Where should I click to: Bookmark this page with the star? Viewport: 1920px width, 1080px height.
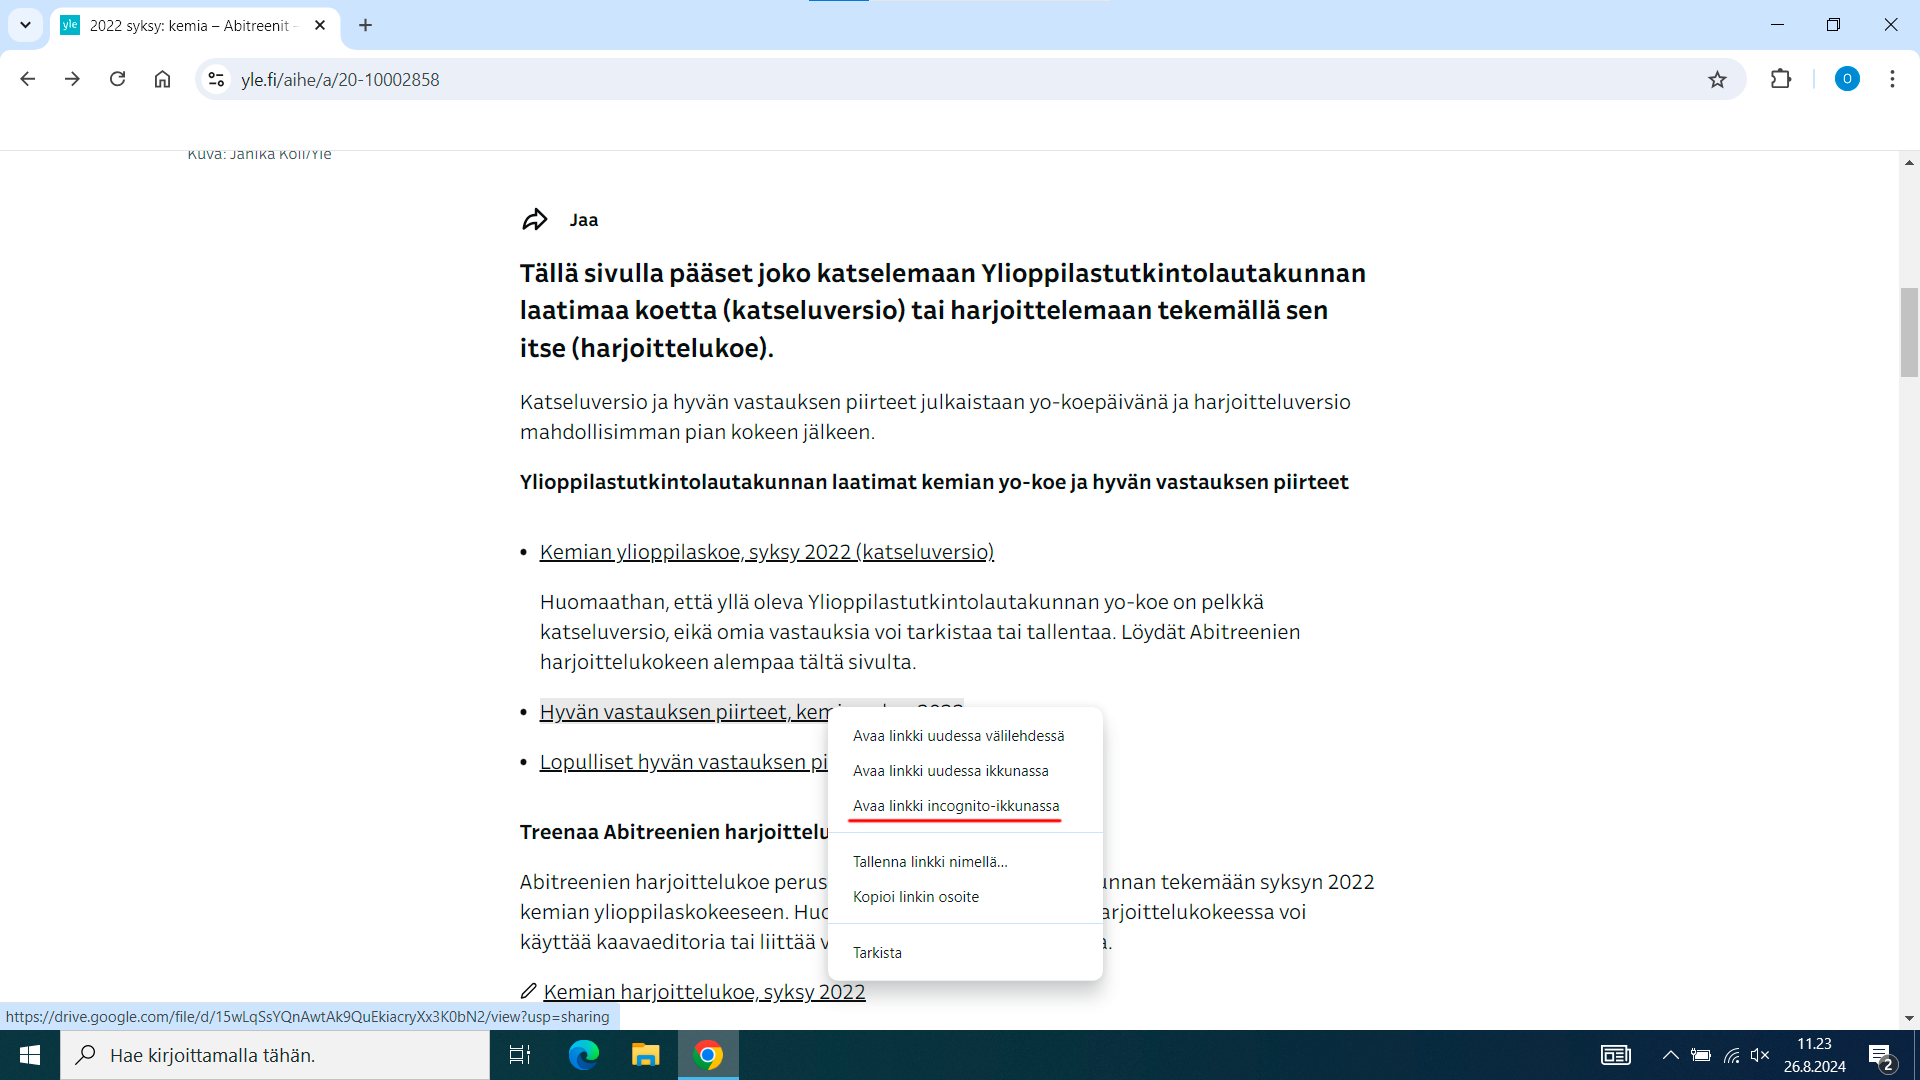(x=1717, y=79)
